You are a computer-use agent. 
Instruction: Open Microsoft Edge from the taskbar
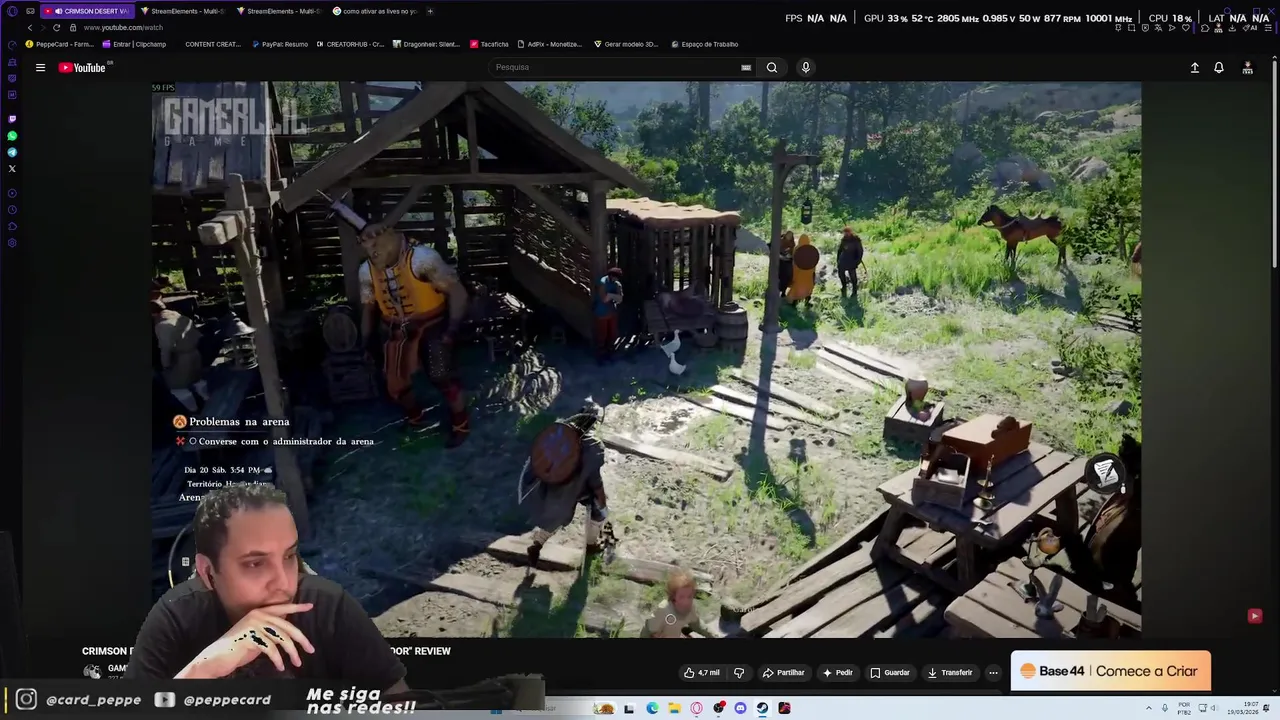coord(652,708)
